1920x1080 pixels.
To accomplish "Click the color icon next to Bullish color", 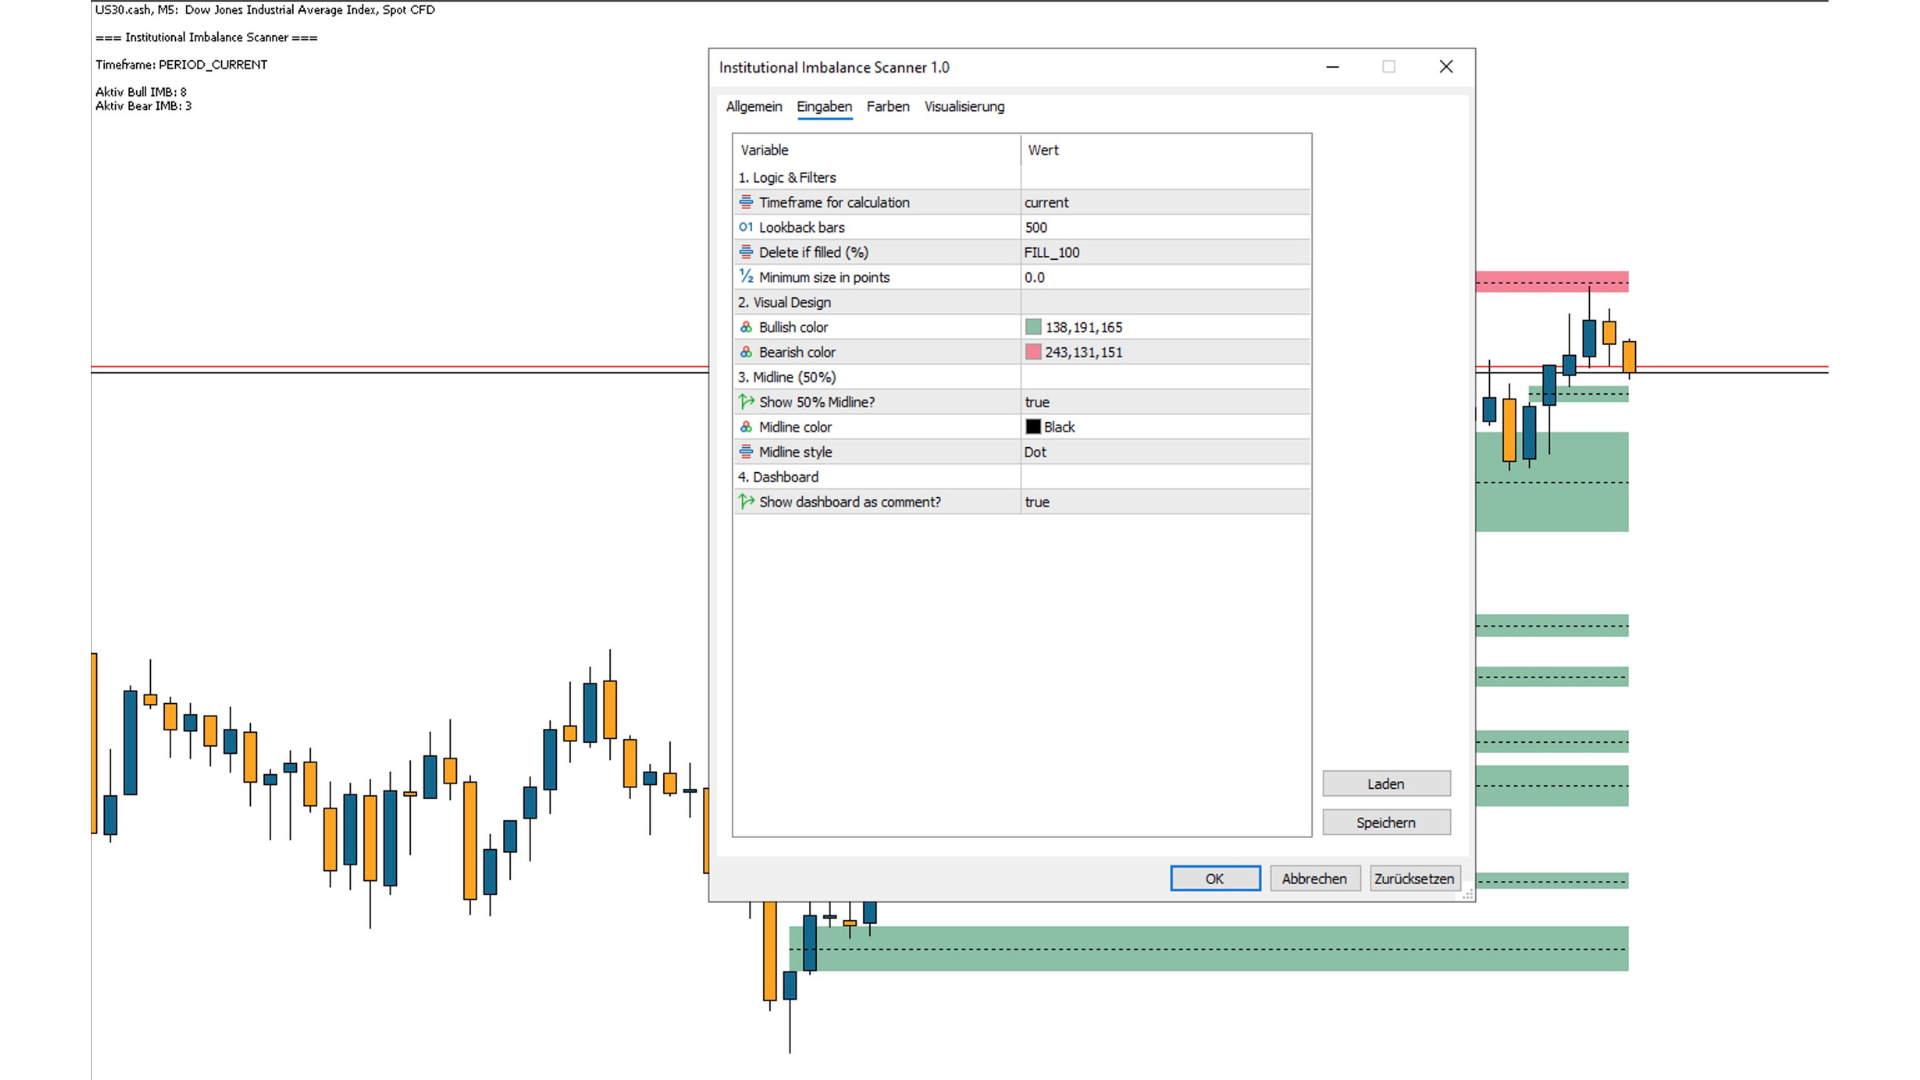I will 746,327.
